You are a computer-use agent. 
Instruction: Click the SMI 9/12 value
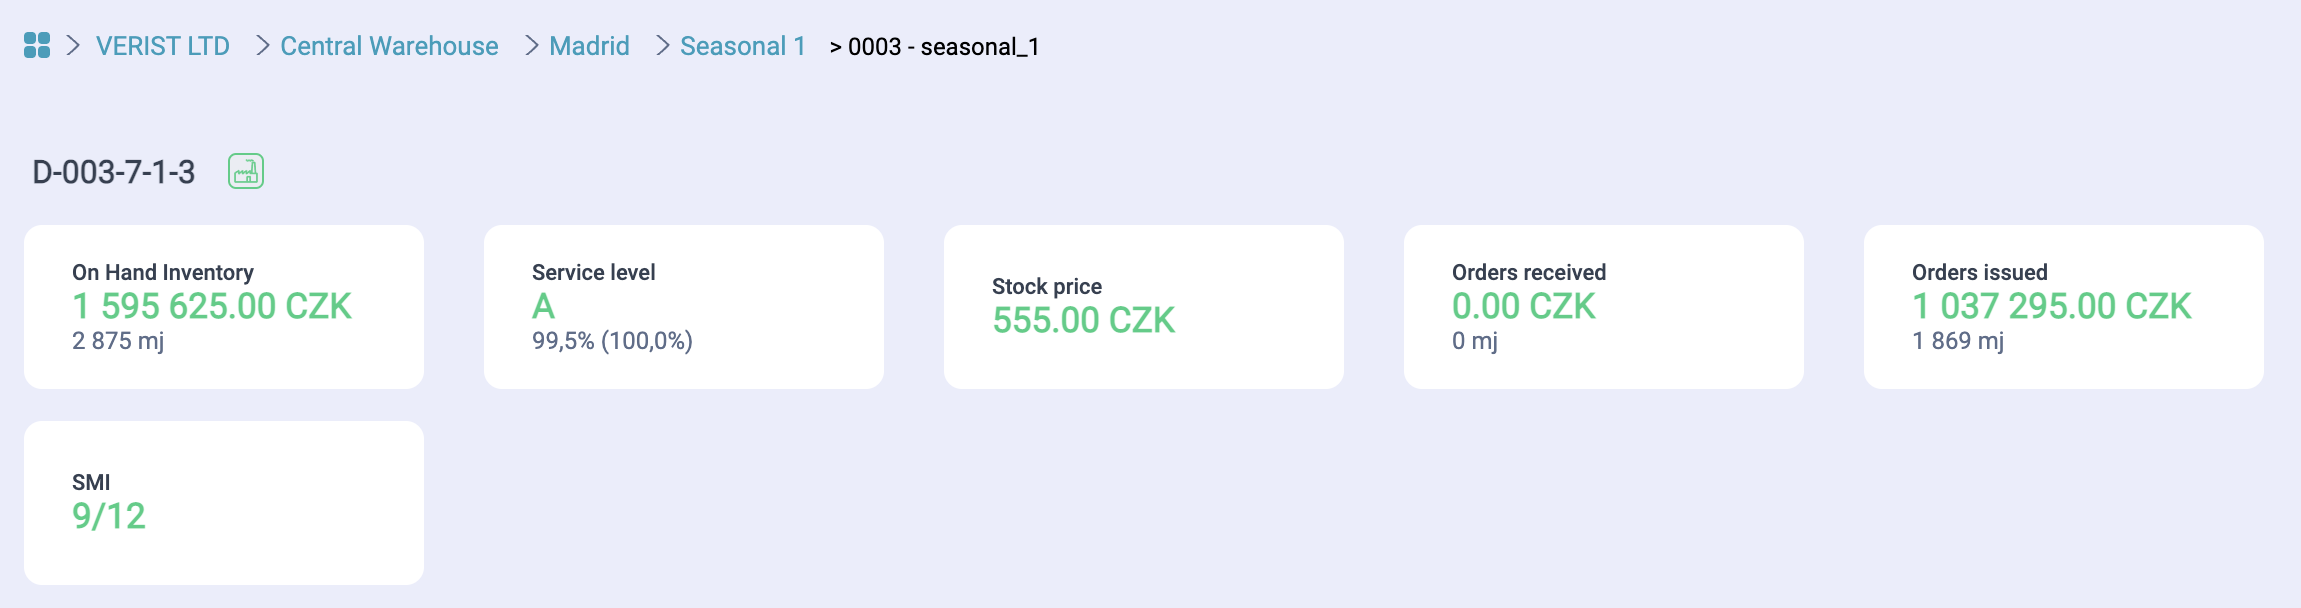(109, 516)
